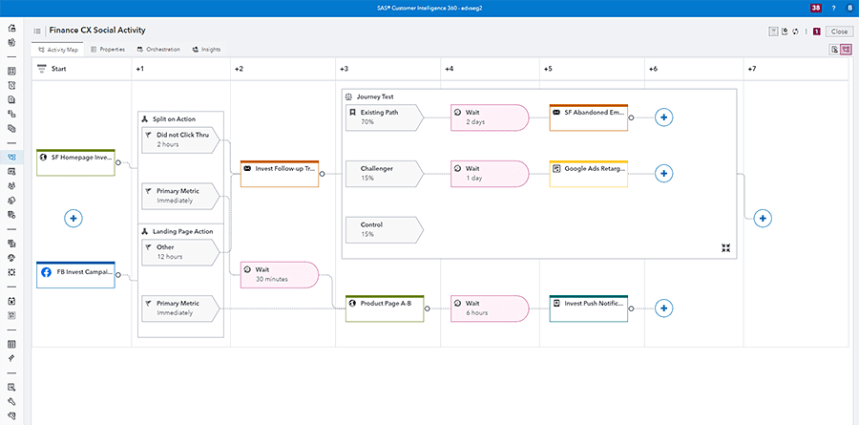Click the output connector of FB Invest node
The height and width of the screenshot is (425, 859).
tap(118, 275)
